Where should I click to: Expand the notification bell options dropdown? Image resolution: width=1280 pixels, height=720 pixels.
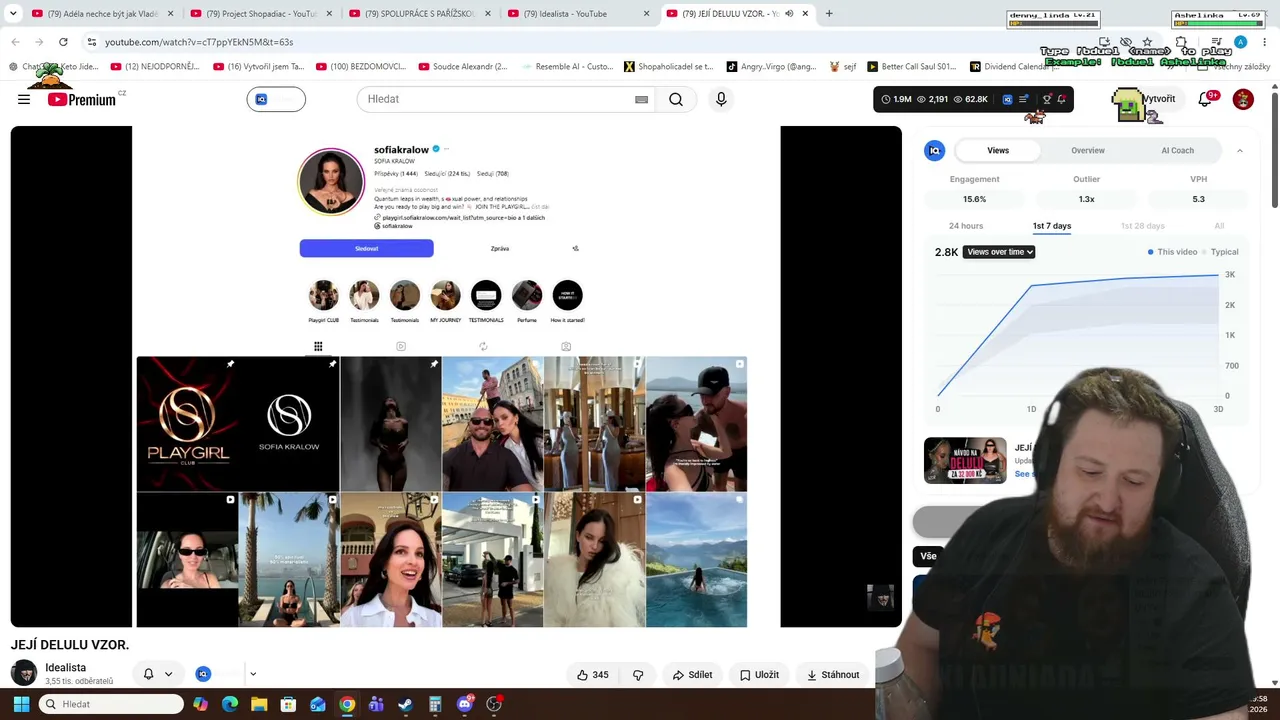point(168,674)
